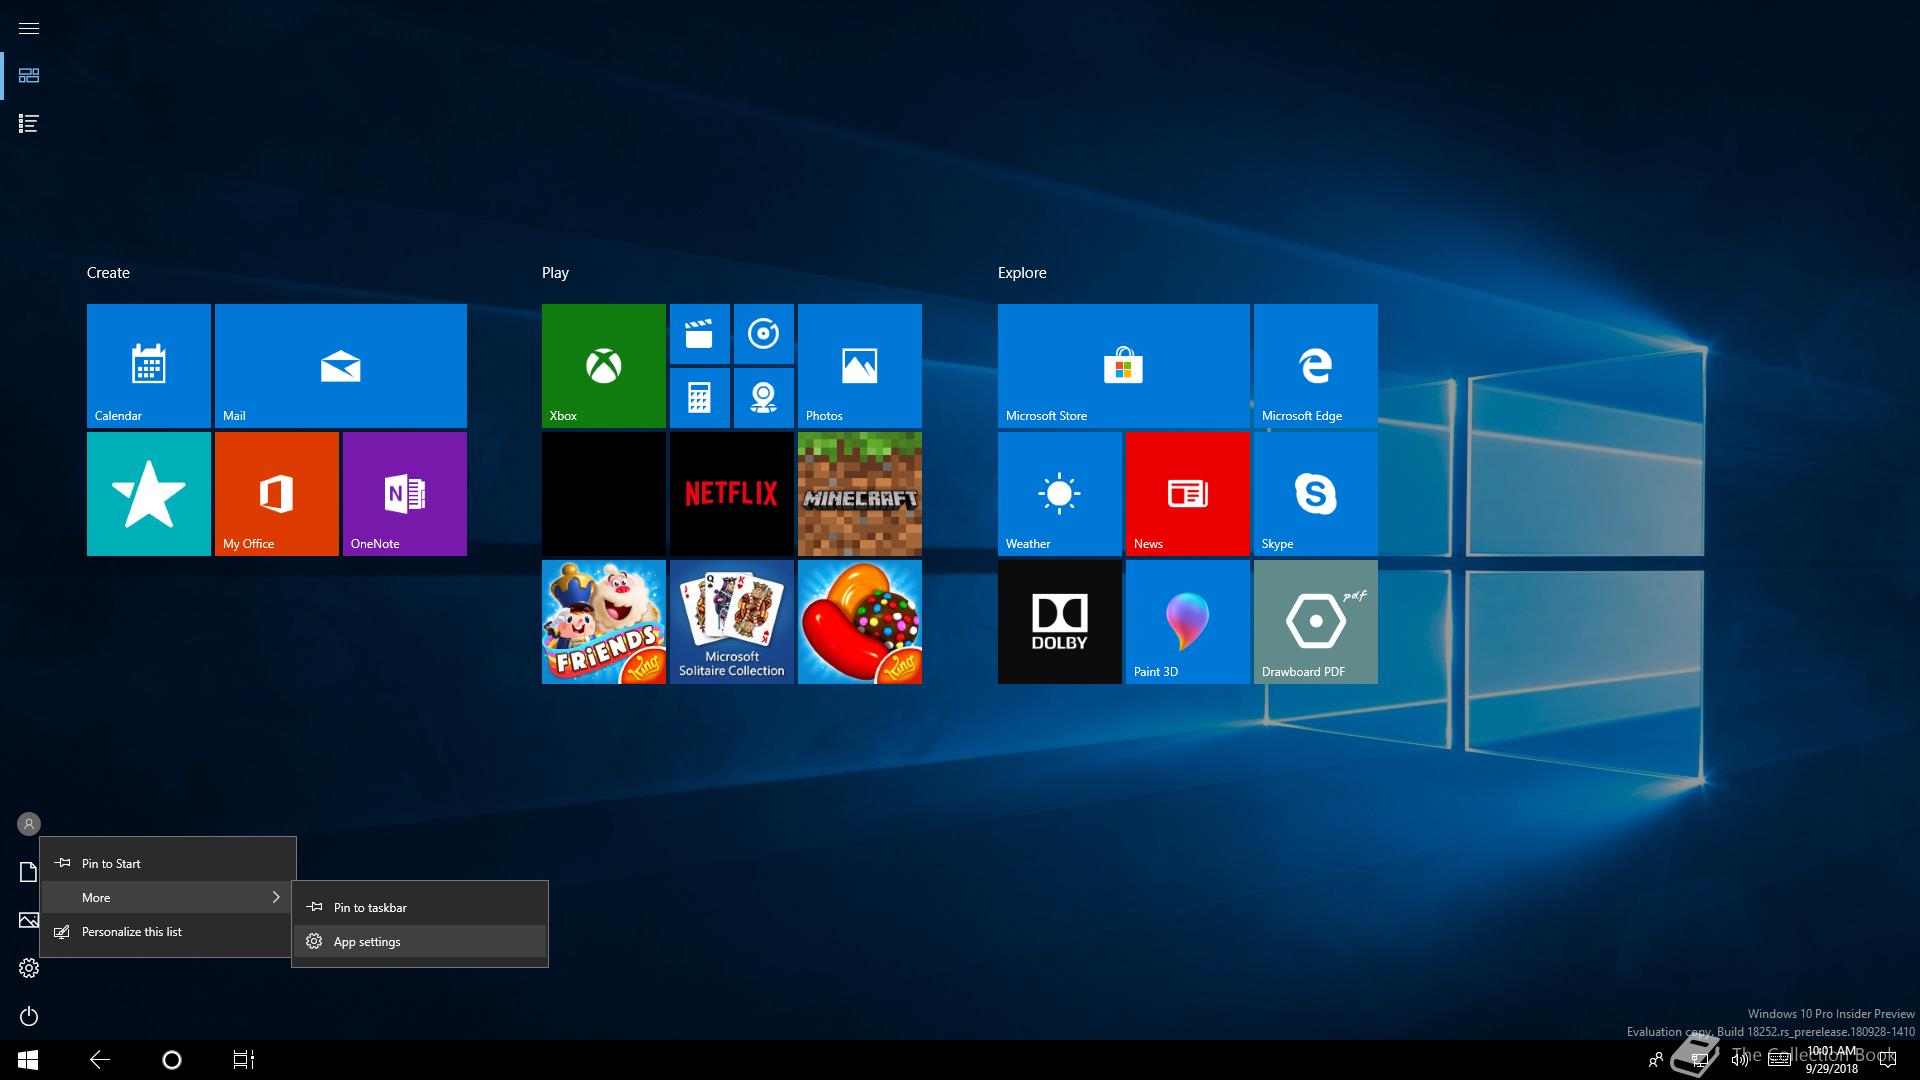Screen dimensions: 1920x1080
Task: Open the Camera webcam tile
Action: (764, 398)
